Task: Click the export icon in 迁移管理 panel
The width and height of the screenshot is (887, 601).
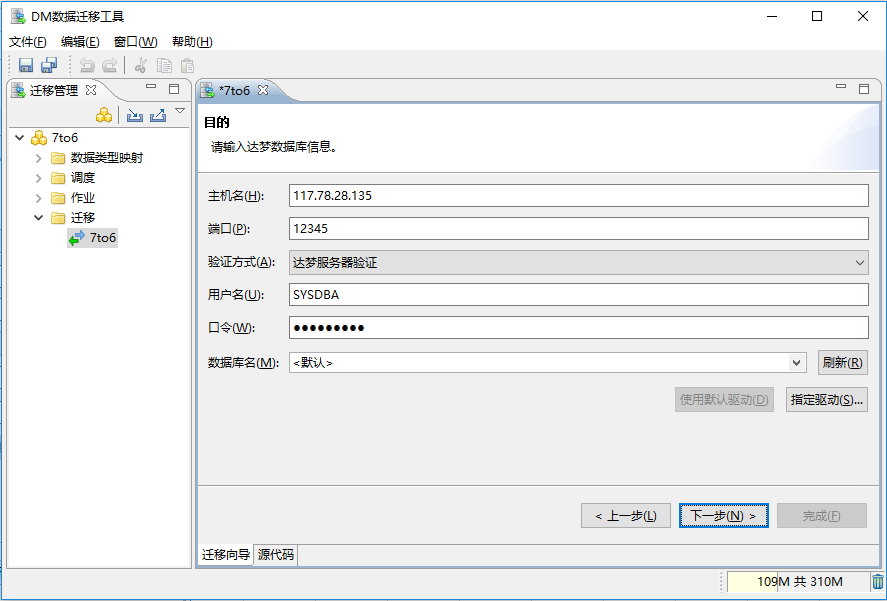Action: click(158, 115)
